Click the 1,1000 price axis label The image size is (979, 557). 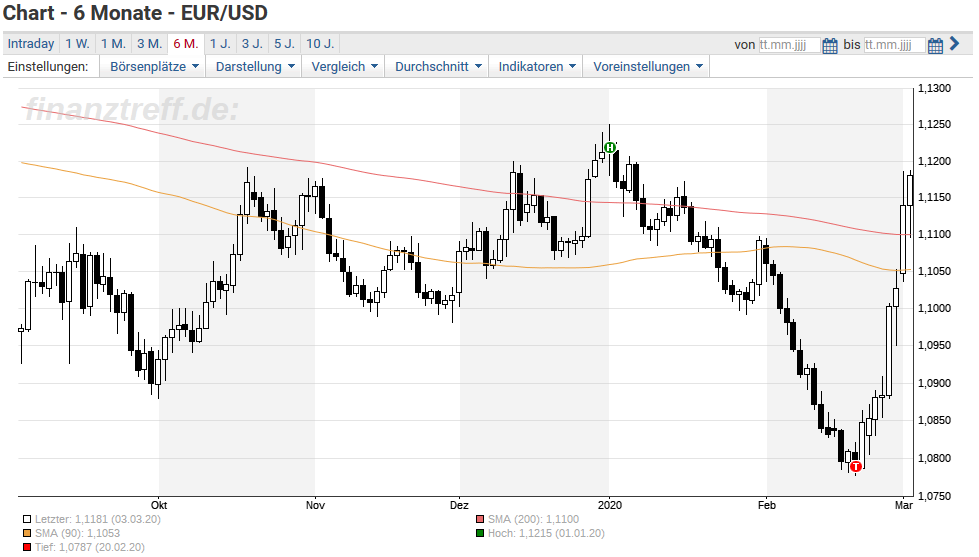point(934,308)
